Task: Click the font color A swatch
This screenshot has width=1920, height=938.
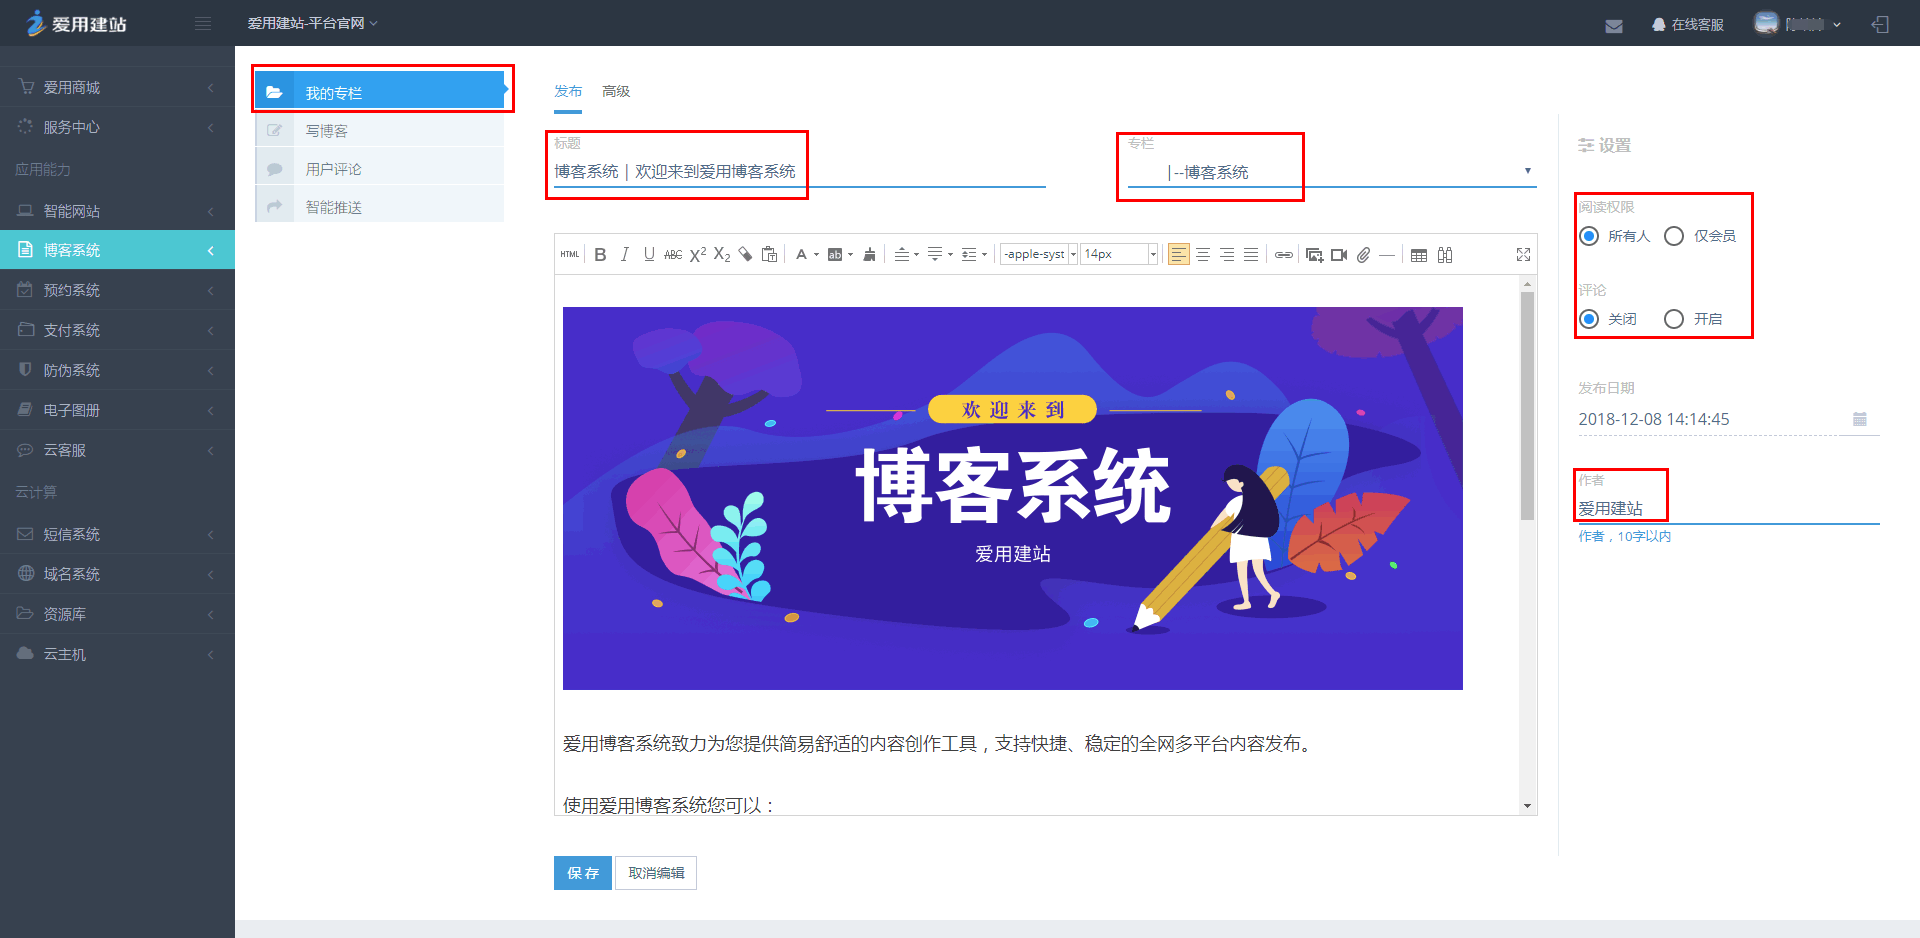Action: tap(801, 255)
